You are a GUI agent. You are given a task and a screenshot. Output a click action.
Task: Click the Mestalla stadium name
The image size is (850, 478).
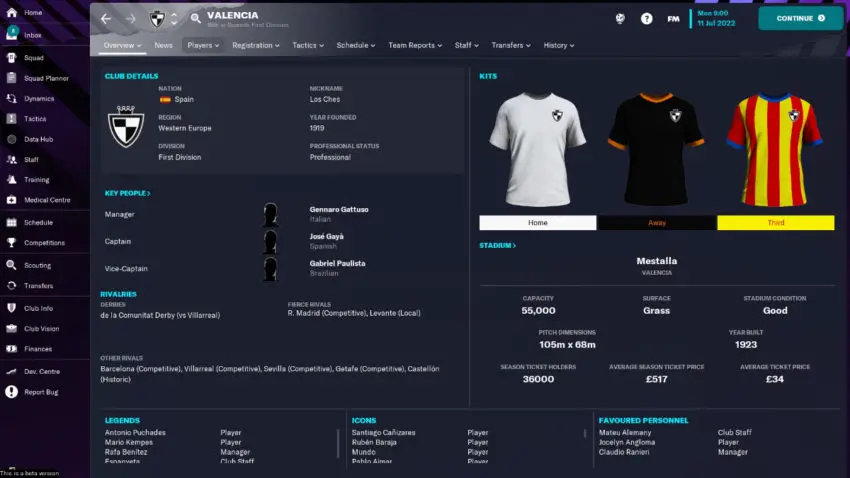[656, 261]
